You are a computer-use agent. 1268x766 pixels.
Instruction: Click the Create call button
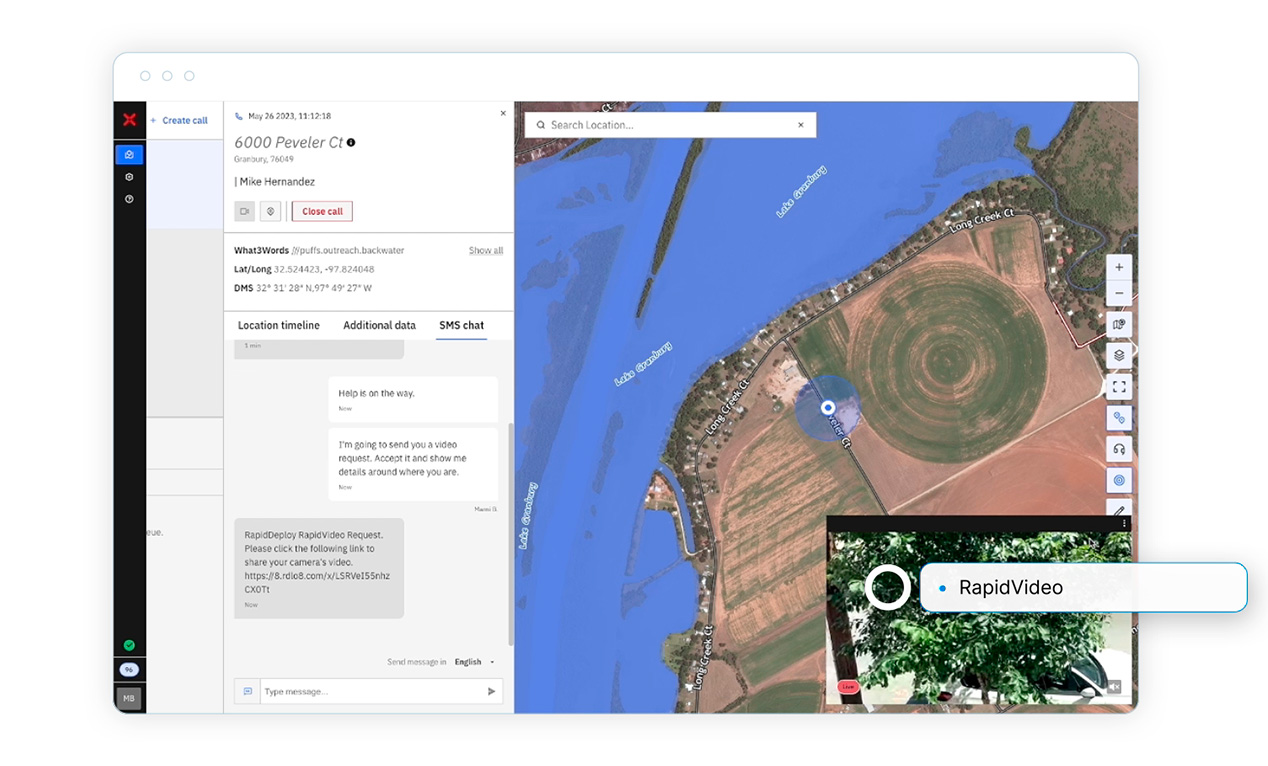coord(179,120)
